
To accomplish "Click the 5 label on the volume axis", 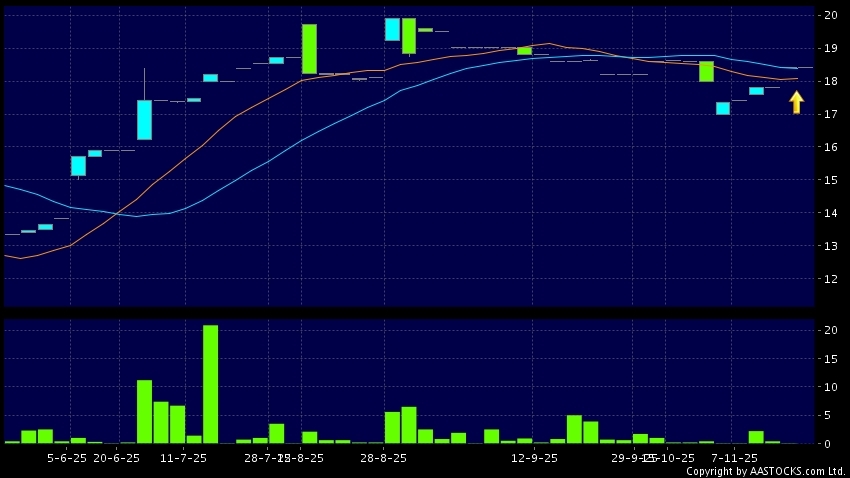I will pyautogui.click(x=831, y=415).
